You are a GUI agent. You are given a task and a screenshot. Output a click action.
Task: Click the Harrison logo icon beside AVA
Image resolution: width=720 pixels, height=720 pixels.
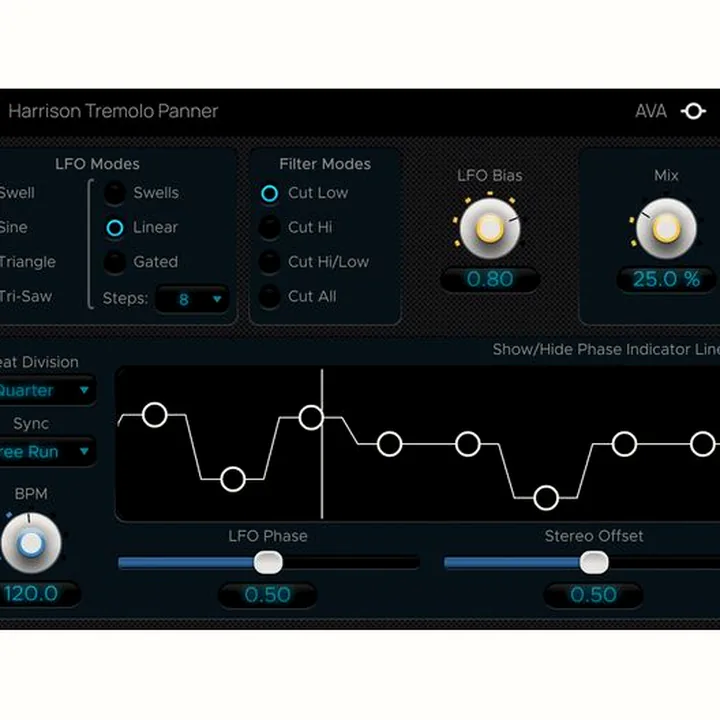[x=693, y=111]
